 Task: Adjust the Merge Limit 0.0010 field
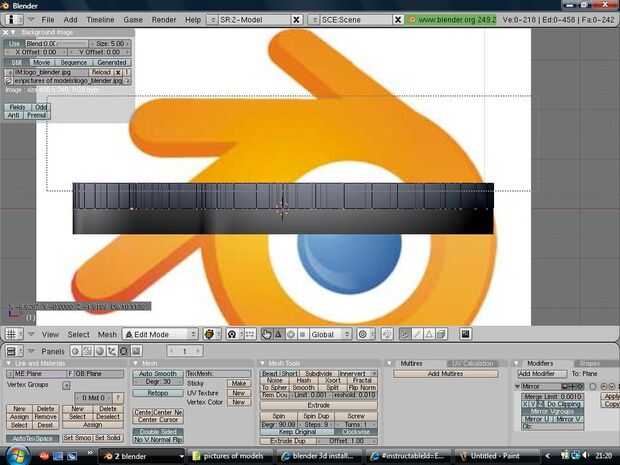tap(552, 396)
